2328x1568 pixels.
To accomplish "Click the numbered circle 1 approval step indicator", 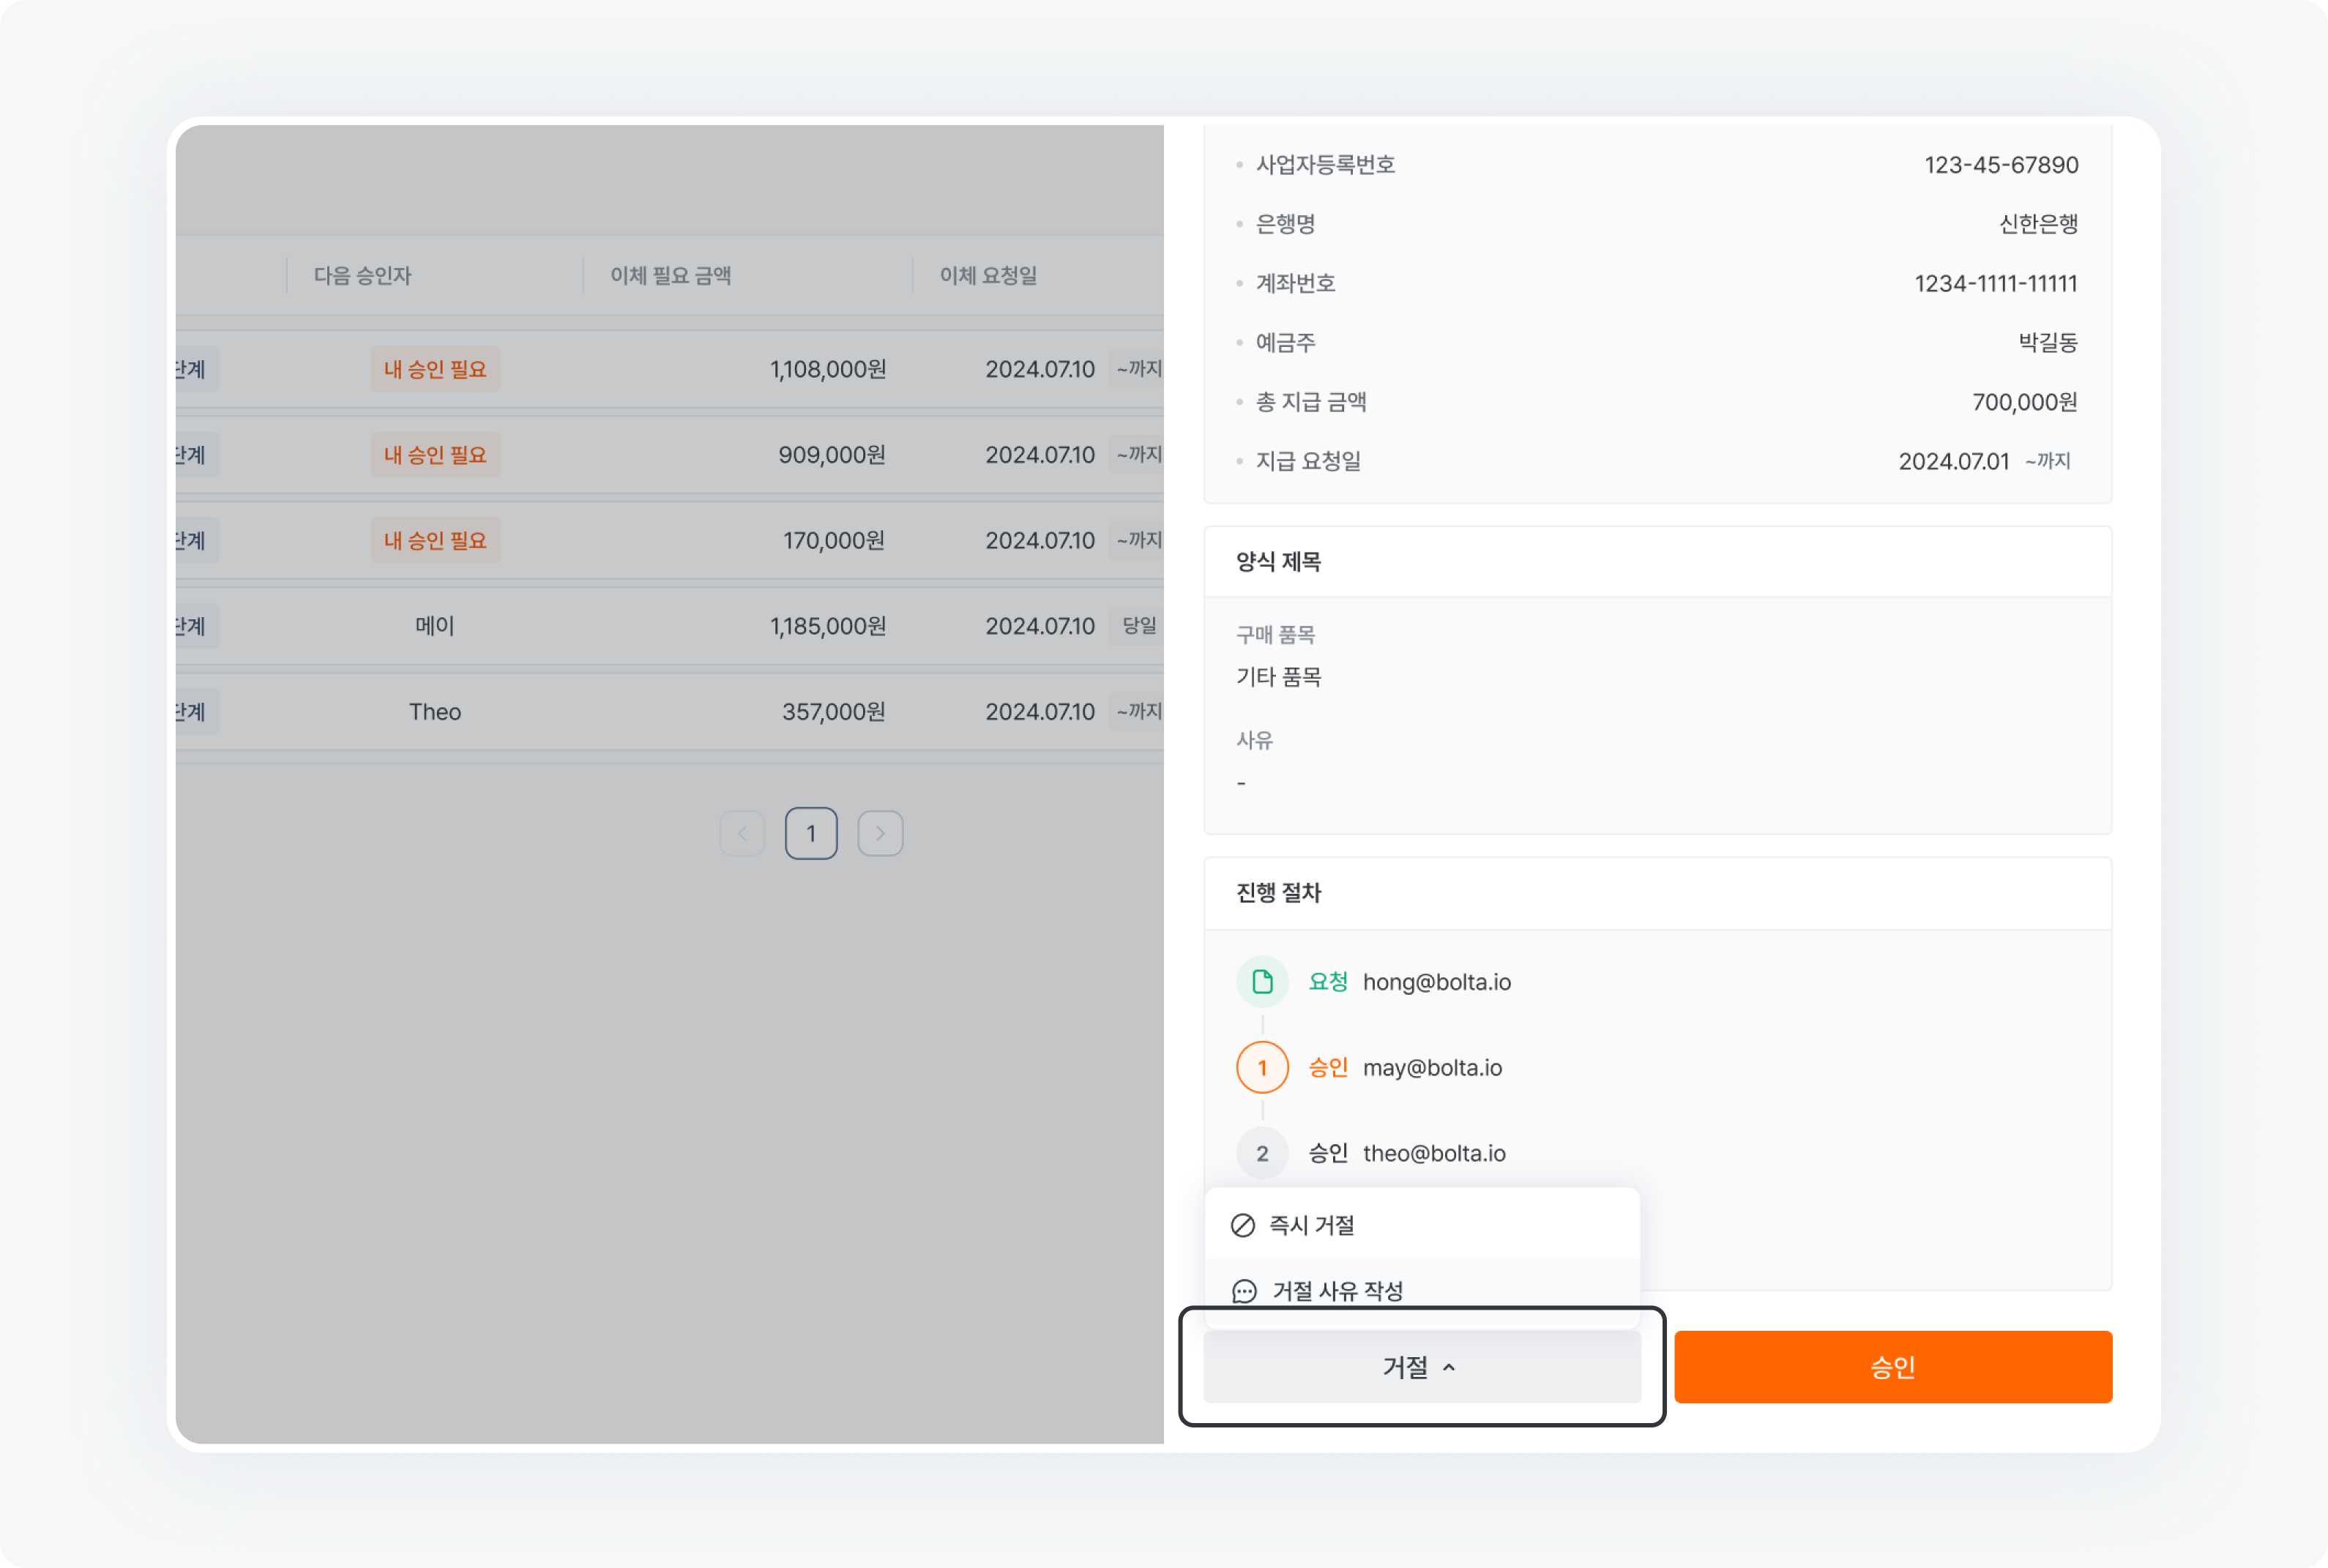I will pos(1262,1067).
